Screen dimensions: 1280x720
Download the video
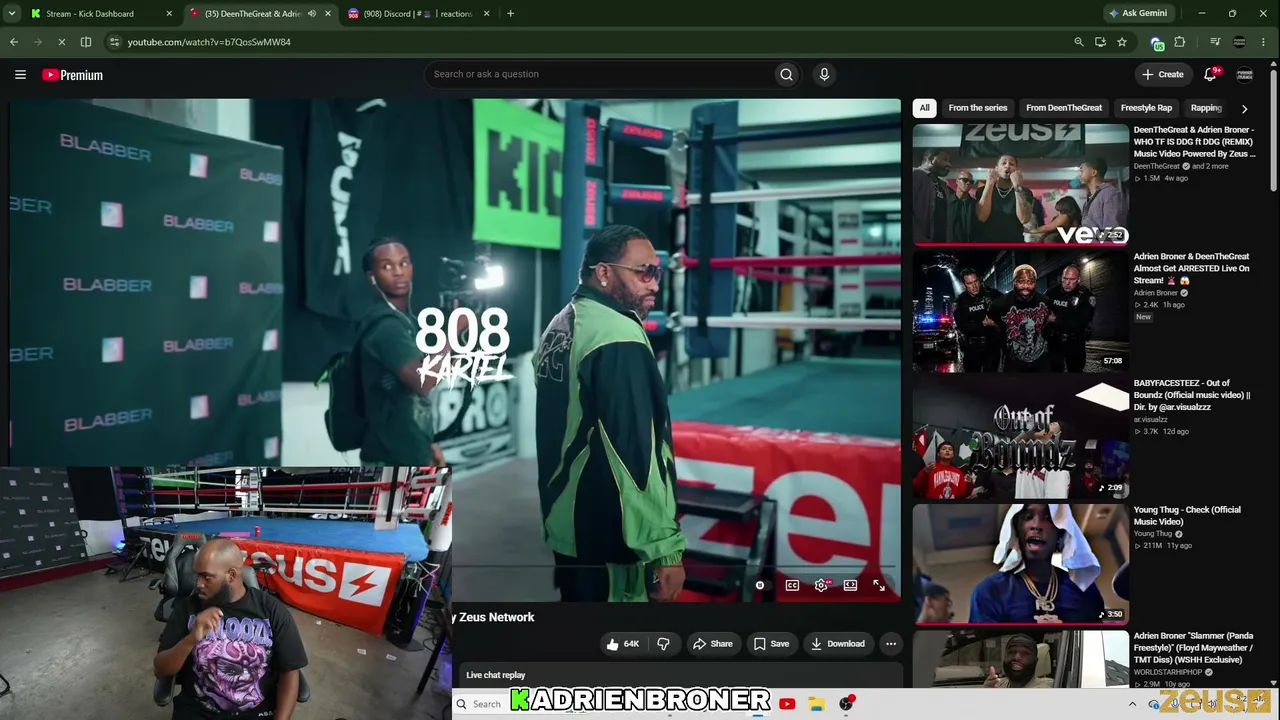pos(838,644)
